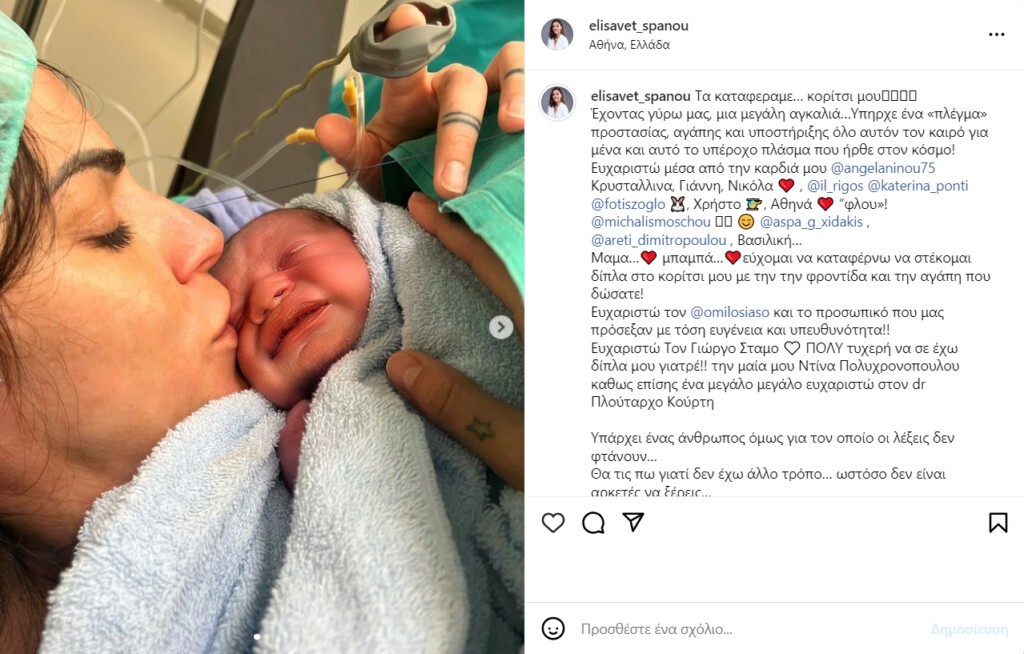The image size is (1024, 654).
Task: Open elisavet_spanou username in header
Action: click(x=638, y=25)
